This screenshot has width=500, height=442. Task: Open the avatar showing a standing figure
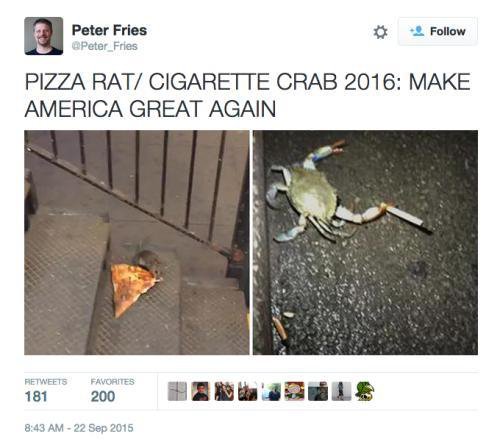tap(341, 391)
